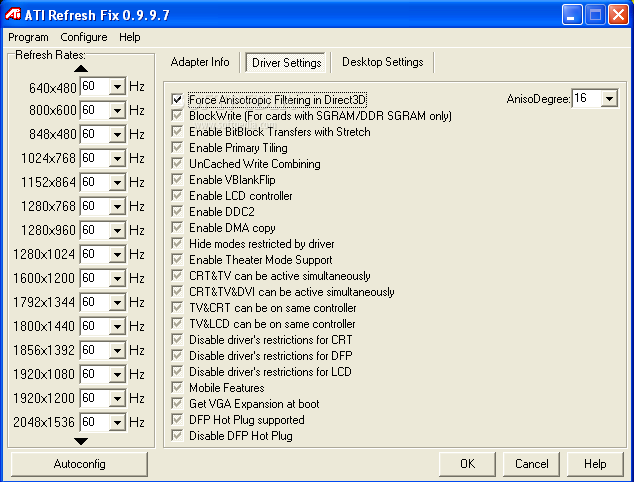Screen dimensions: 634x482
Task: Open the 1280x768 refresh rate dropdown
Action: click(x=117, y=206)
